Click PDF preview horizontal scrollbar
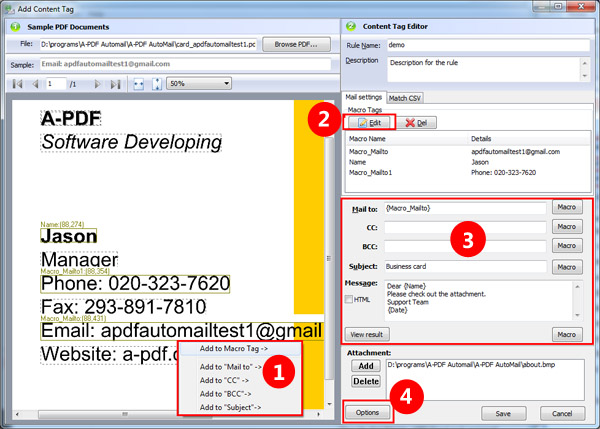 [125, 414]
